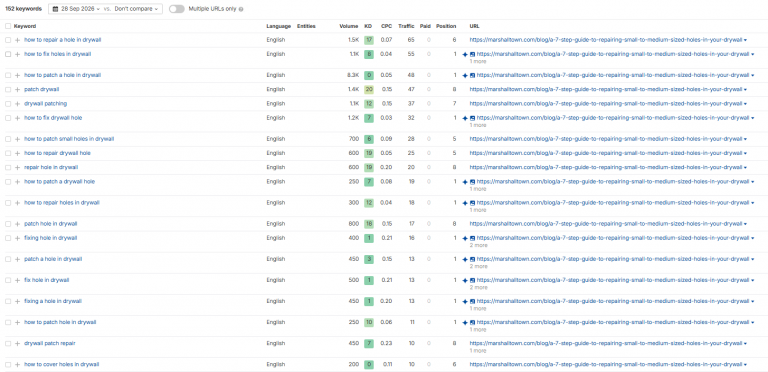Viewport: 768px width, 372px height.
Task: Click the plus icon for 'how to fix drywall hole'
Action: (18, 118)
